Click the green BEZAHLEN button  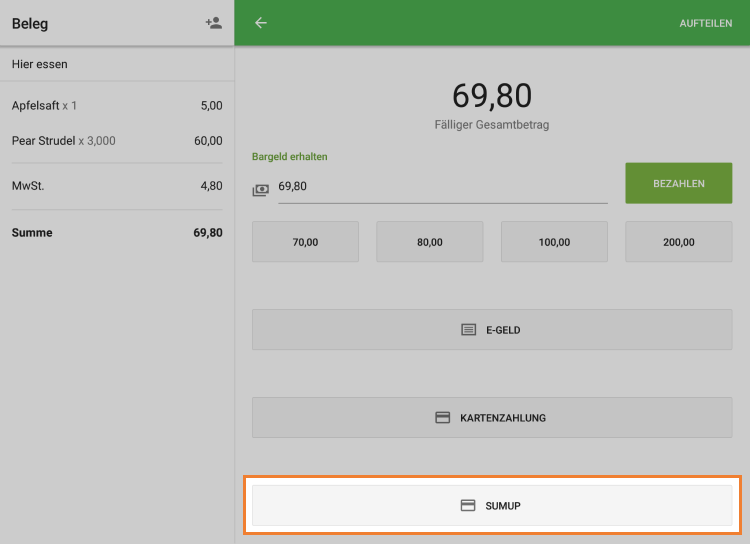click(678, 183)
